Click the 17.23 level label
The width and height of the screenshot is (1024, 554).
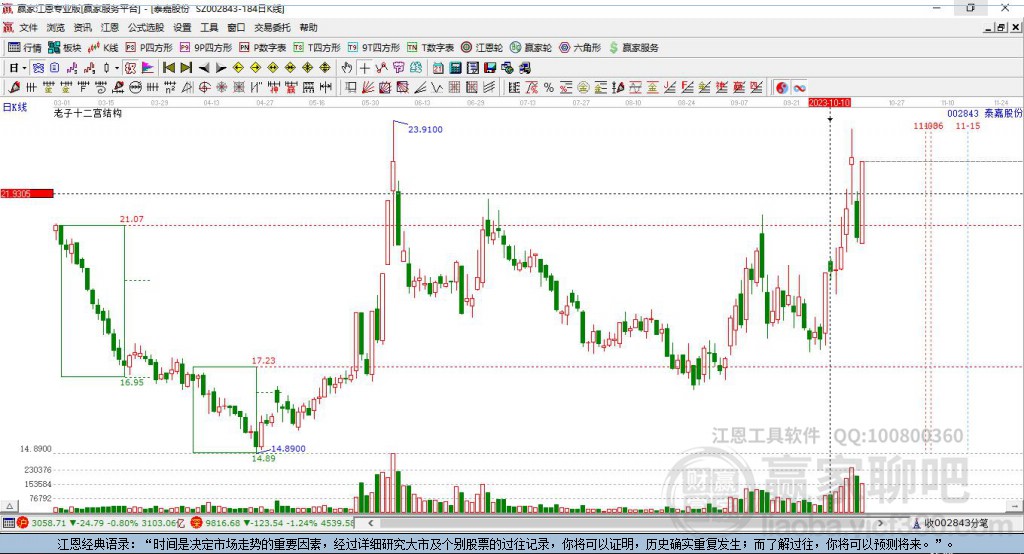pos(263,360)
